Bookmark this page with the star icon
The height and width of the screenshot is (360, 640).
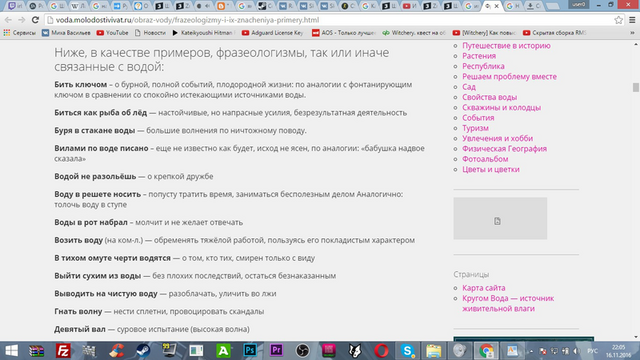[618, 20]
